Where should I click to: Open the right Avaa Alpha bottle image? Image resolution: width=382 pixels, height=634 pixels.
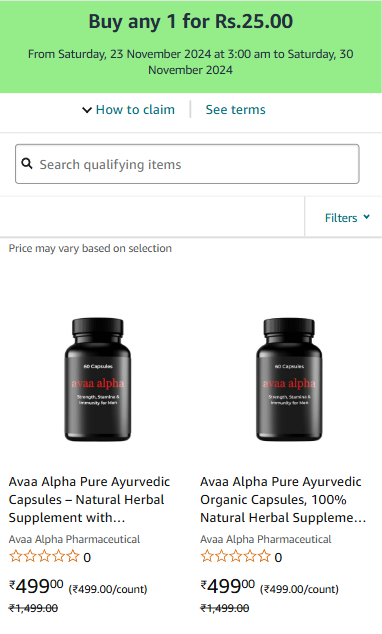pyautogui.click(x=289, y=379)
